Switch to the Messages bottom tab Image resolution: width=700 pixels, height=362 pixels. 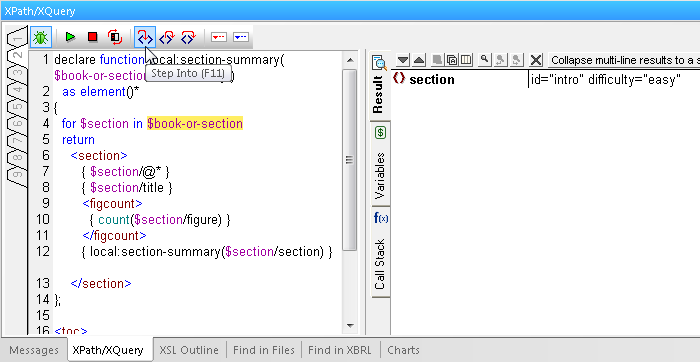point(34,350)
